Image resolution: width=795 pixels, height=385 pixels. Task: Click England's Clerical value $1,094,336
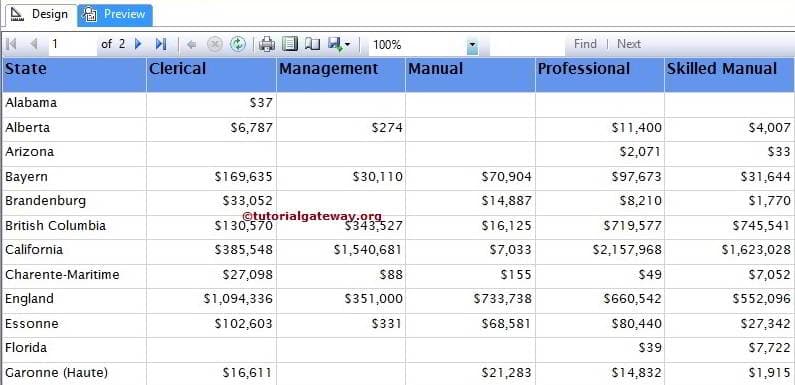coord(238,299)
